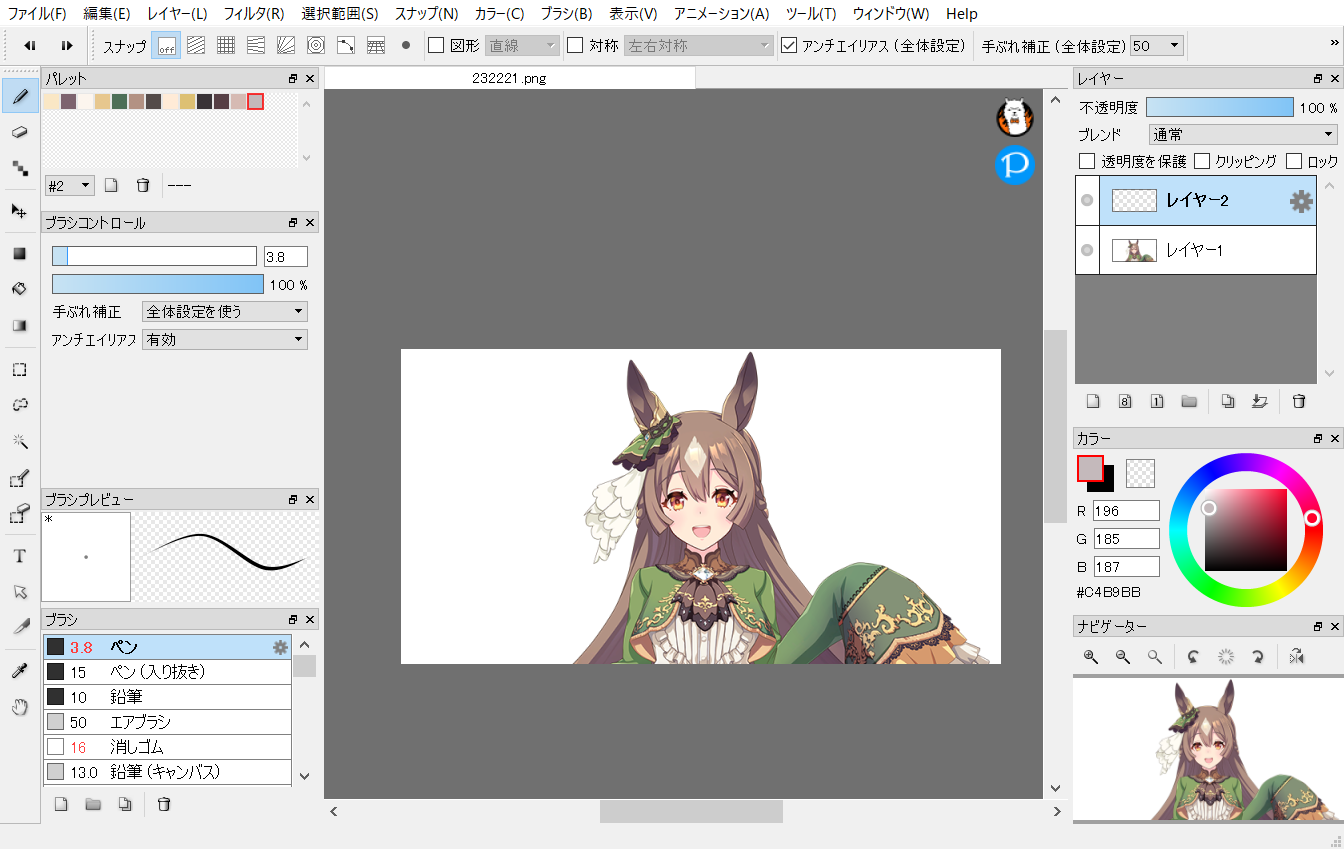Choose the Eyedropper color picker tool
Screen dimensions: 1344x849
(x=19, y=672)
